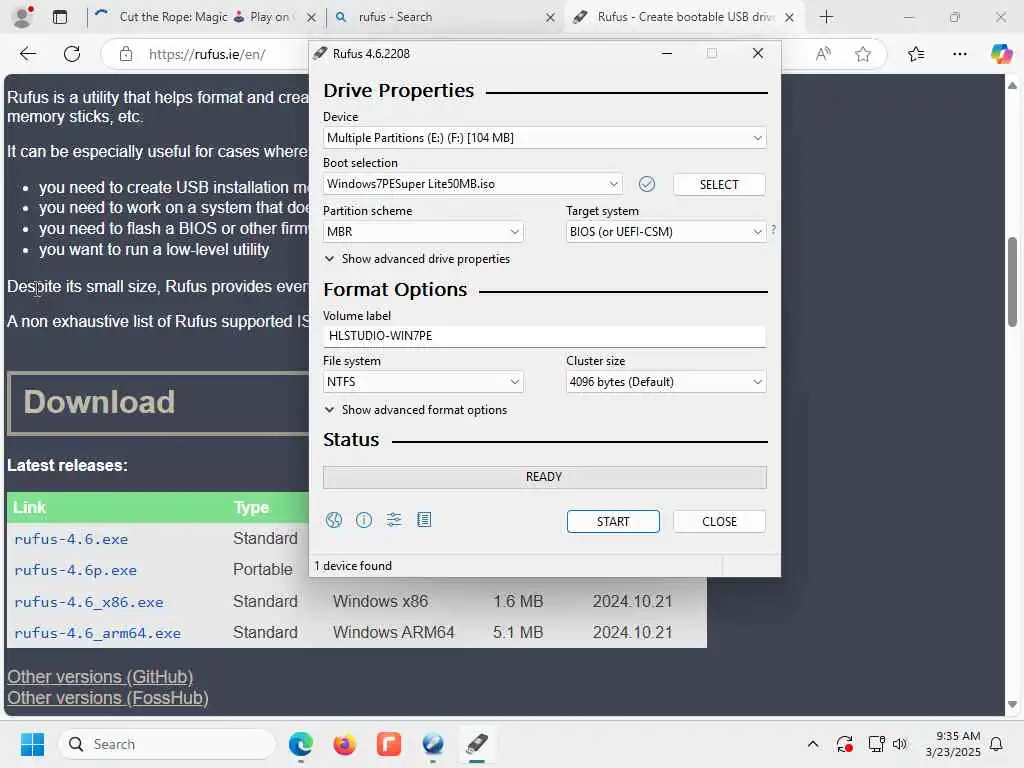Select Rufus USB icon in taskbar
Screen dimensions: 1024x768
[x=477, y=744]
